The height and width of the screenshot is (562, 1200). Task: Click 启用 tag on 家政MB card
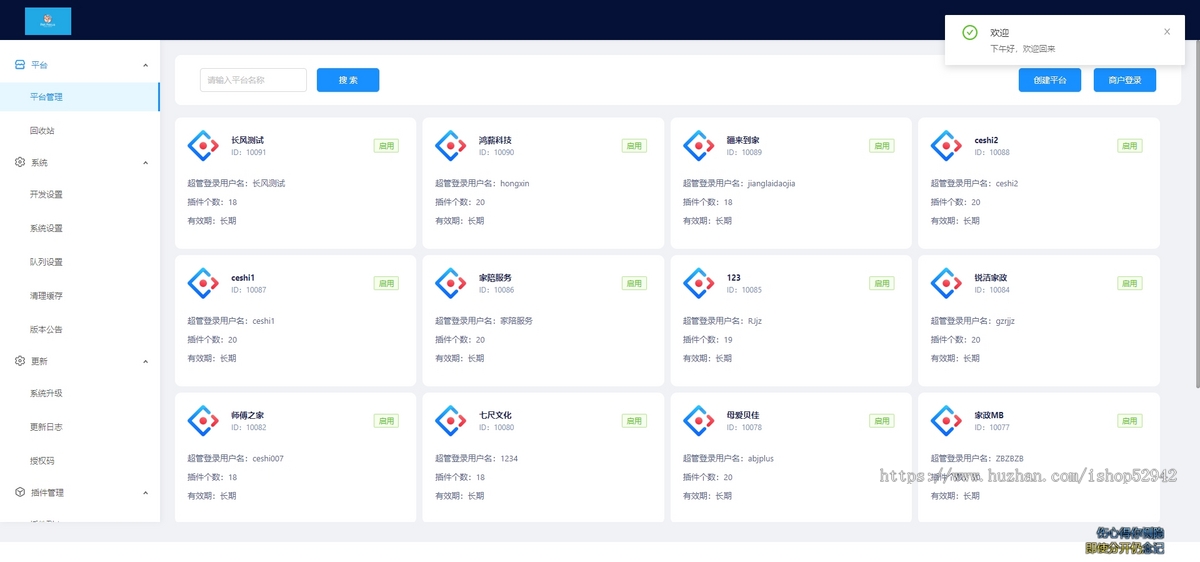coord(1130,421)
